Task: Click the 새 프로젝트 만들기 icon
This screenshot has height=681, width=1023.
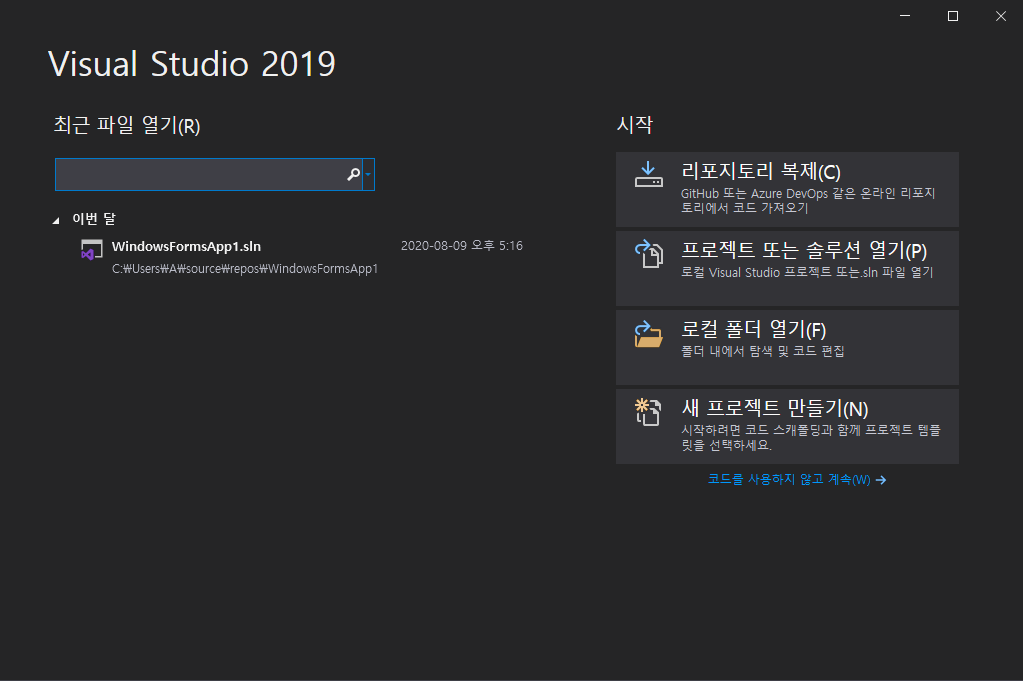Action: coord(649,412)
